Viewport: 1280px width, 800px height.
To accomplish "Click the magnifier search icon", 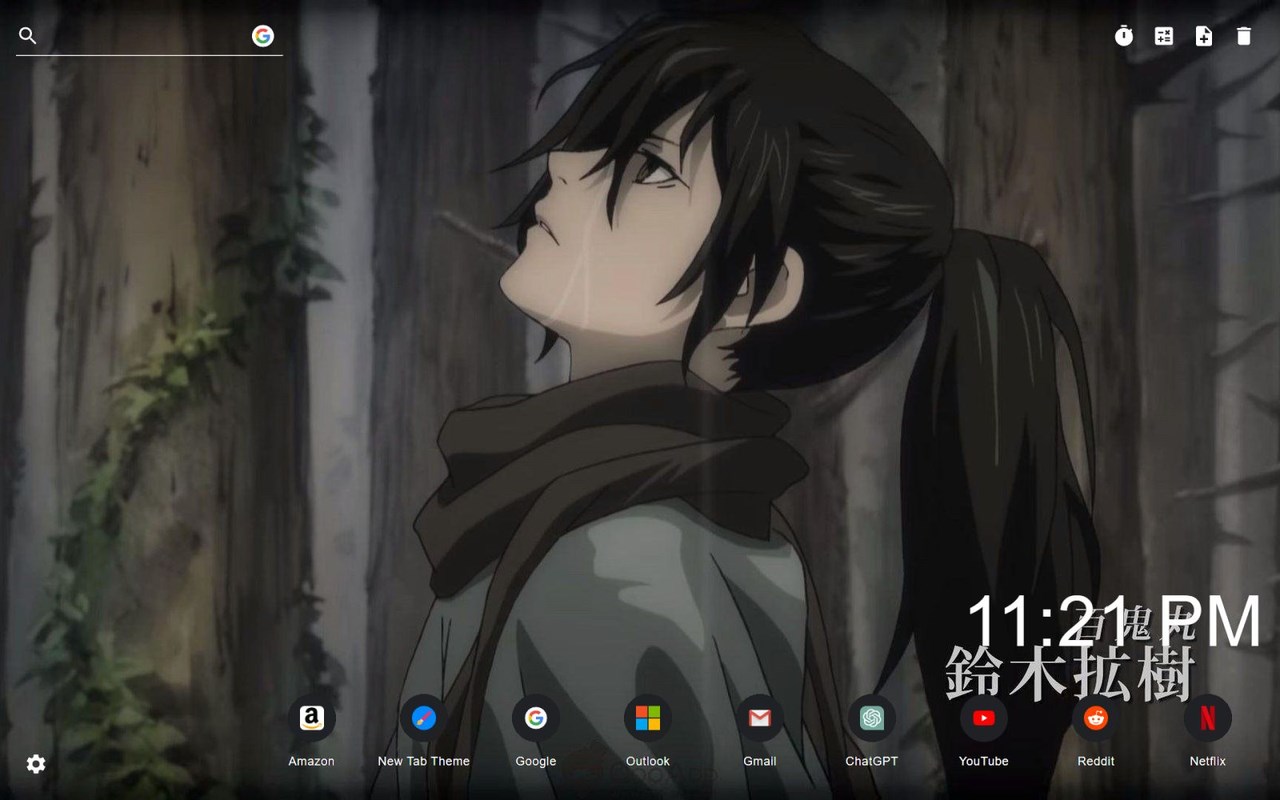I will point(28,36).
